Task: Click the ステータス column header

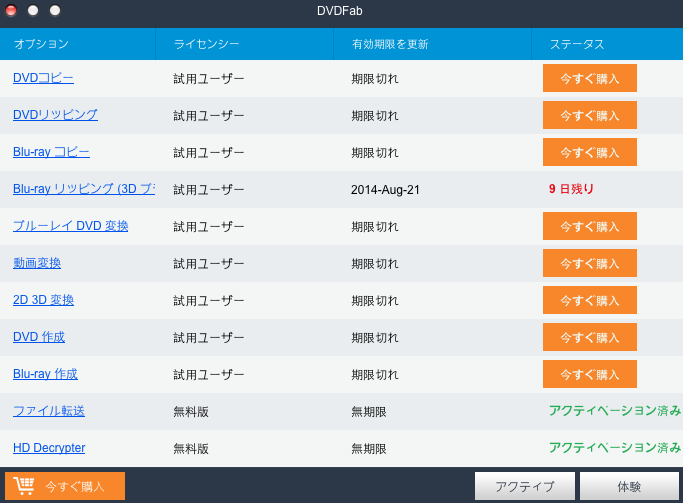Action: coord(607,44)
